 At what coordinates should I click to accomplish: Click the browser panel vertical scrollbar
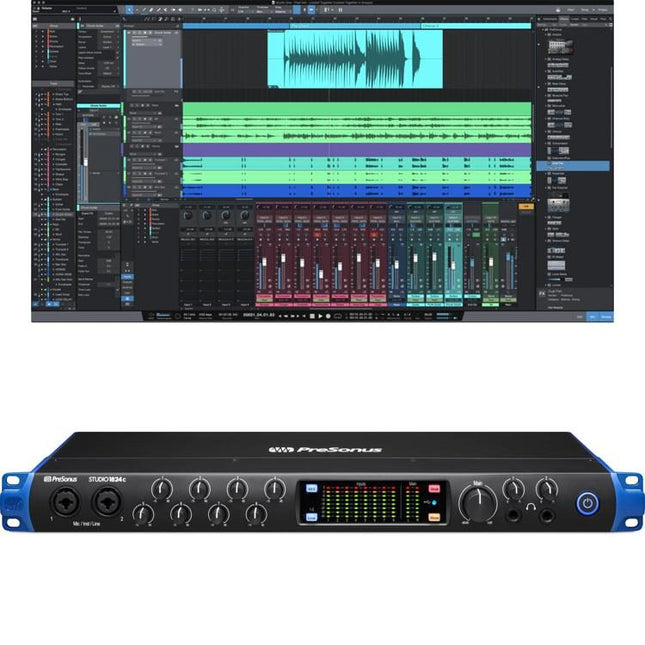[x=611, y=107]
